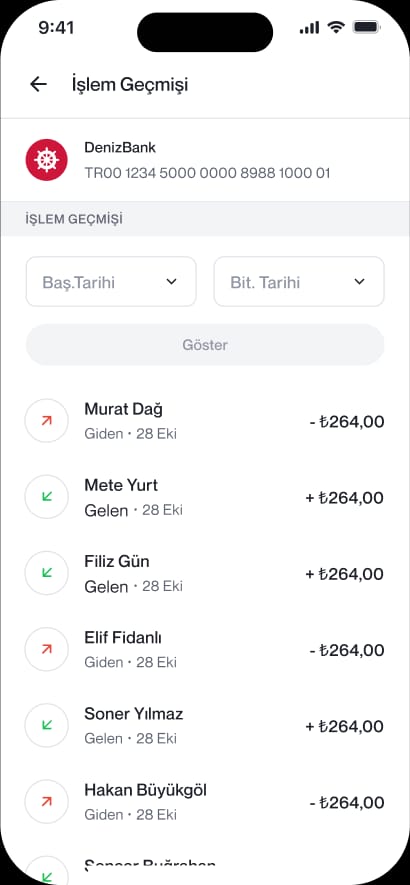Tap the incoming arrow icon beside Filiz Gün
The width and height of the screenshot is (410, 885).
(46, 573)
